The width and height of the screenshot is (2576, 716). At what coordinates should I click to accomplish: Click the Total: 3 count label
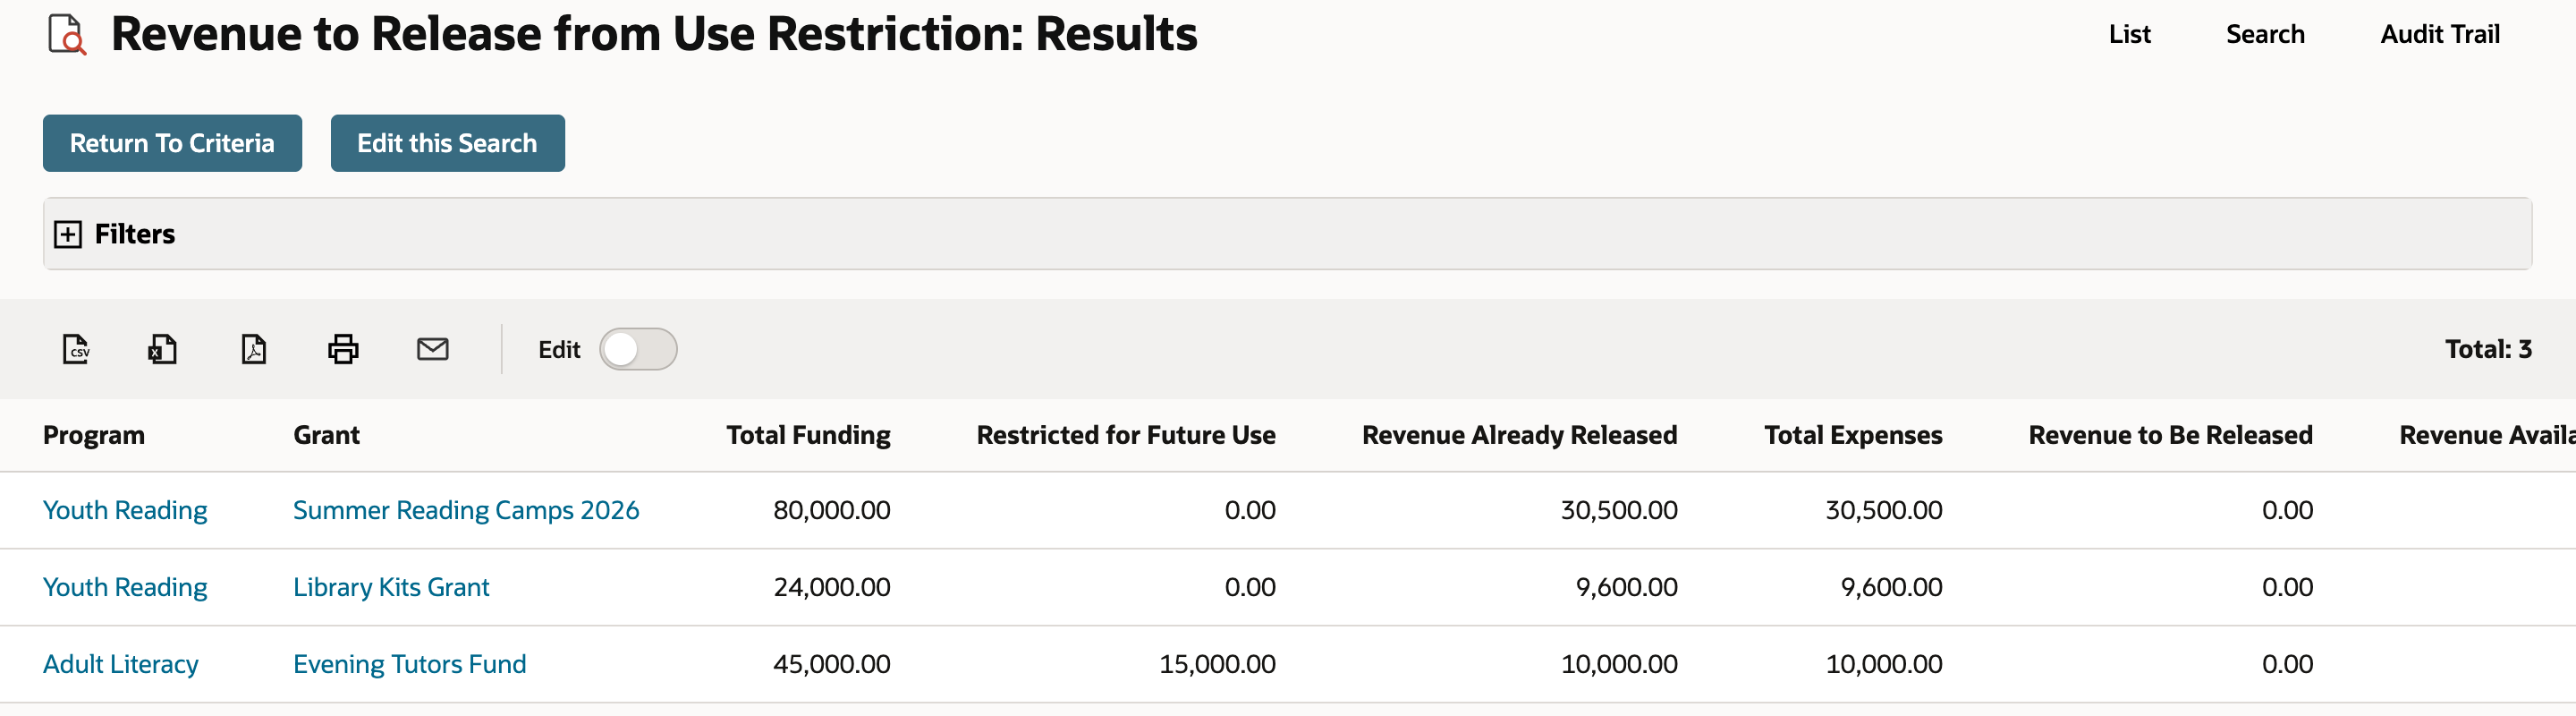[x=2488, y=349]
